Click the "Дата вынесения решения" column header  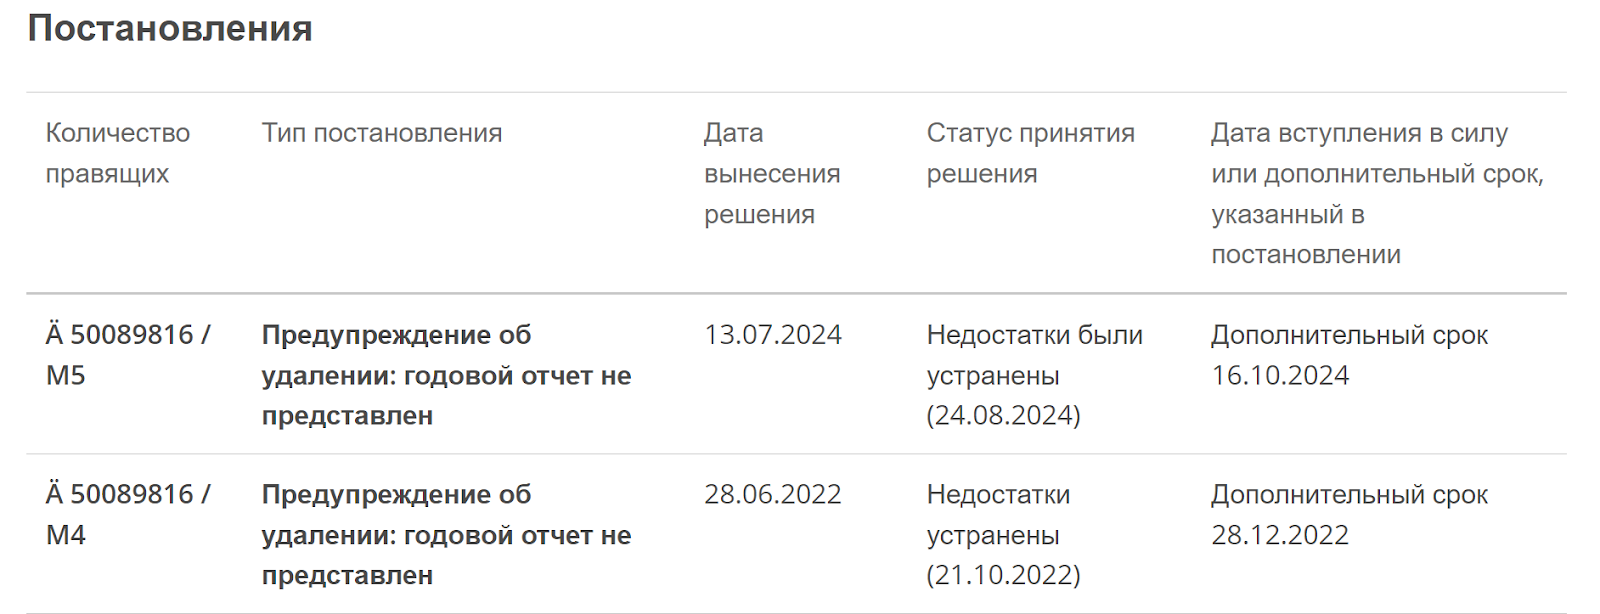771,173
